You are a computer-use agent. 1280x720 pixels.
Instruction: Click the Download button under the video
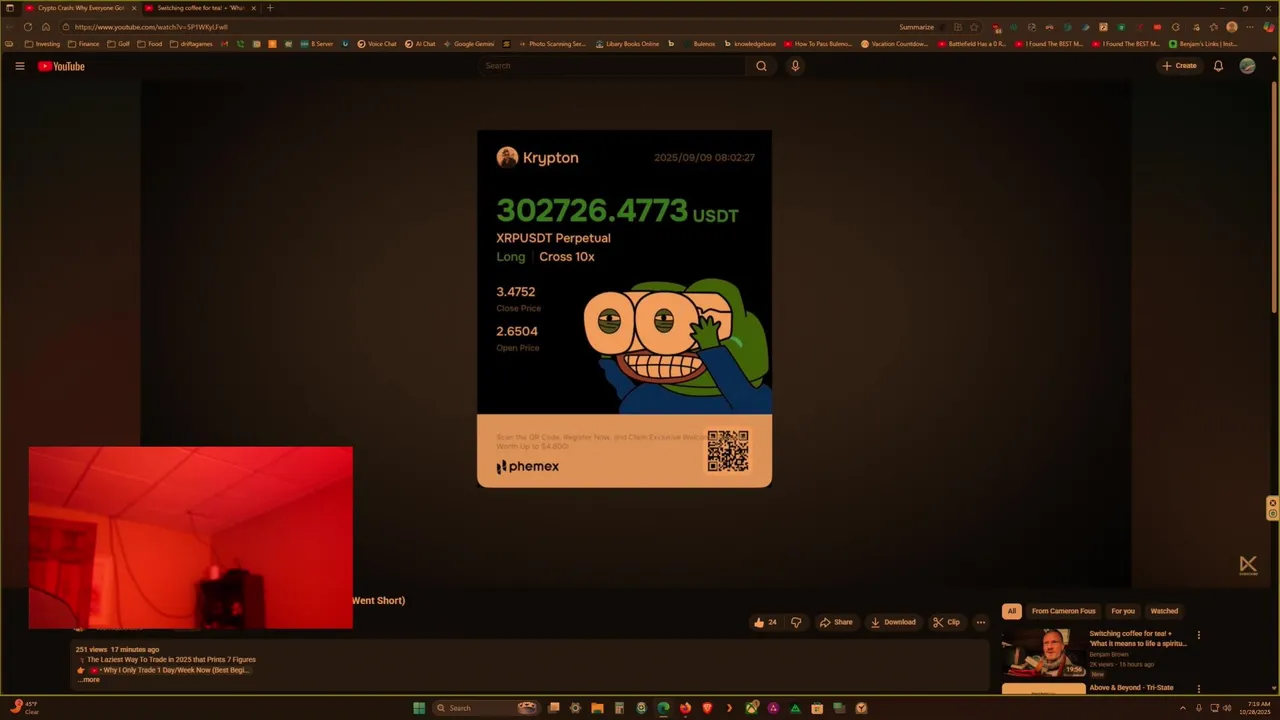pyautogui.click(x=893, y=622)
